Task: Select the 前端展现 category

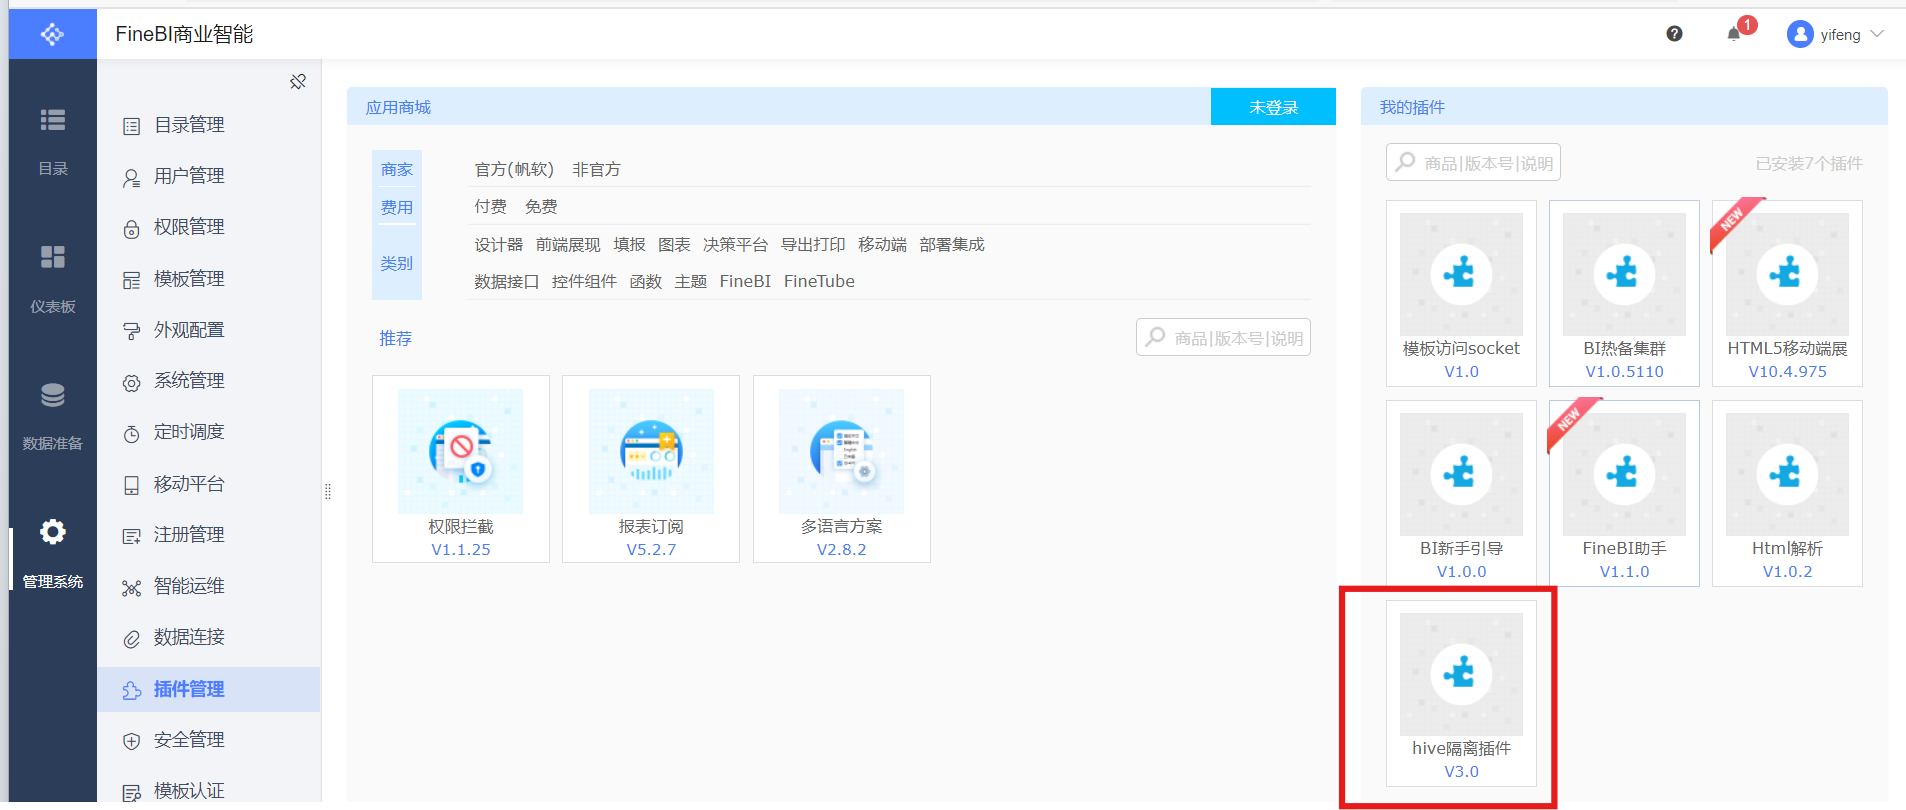Action: click(568, 244)
